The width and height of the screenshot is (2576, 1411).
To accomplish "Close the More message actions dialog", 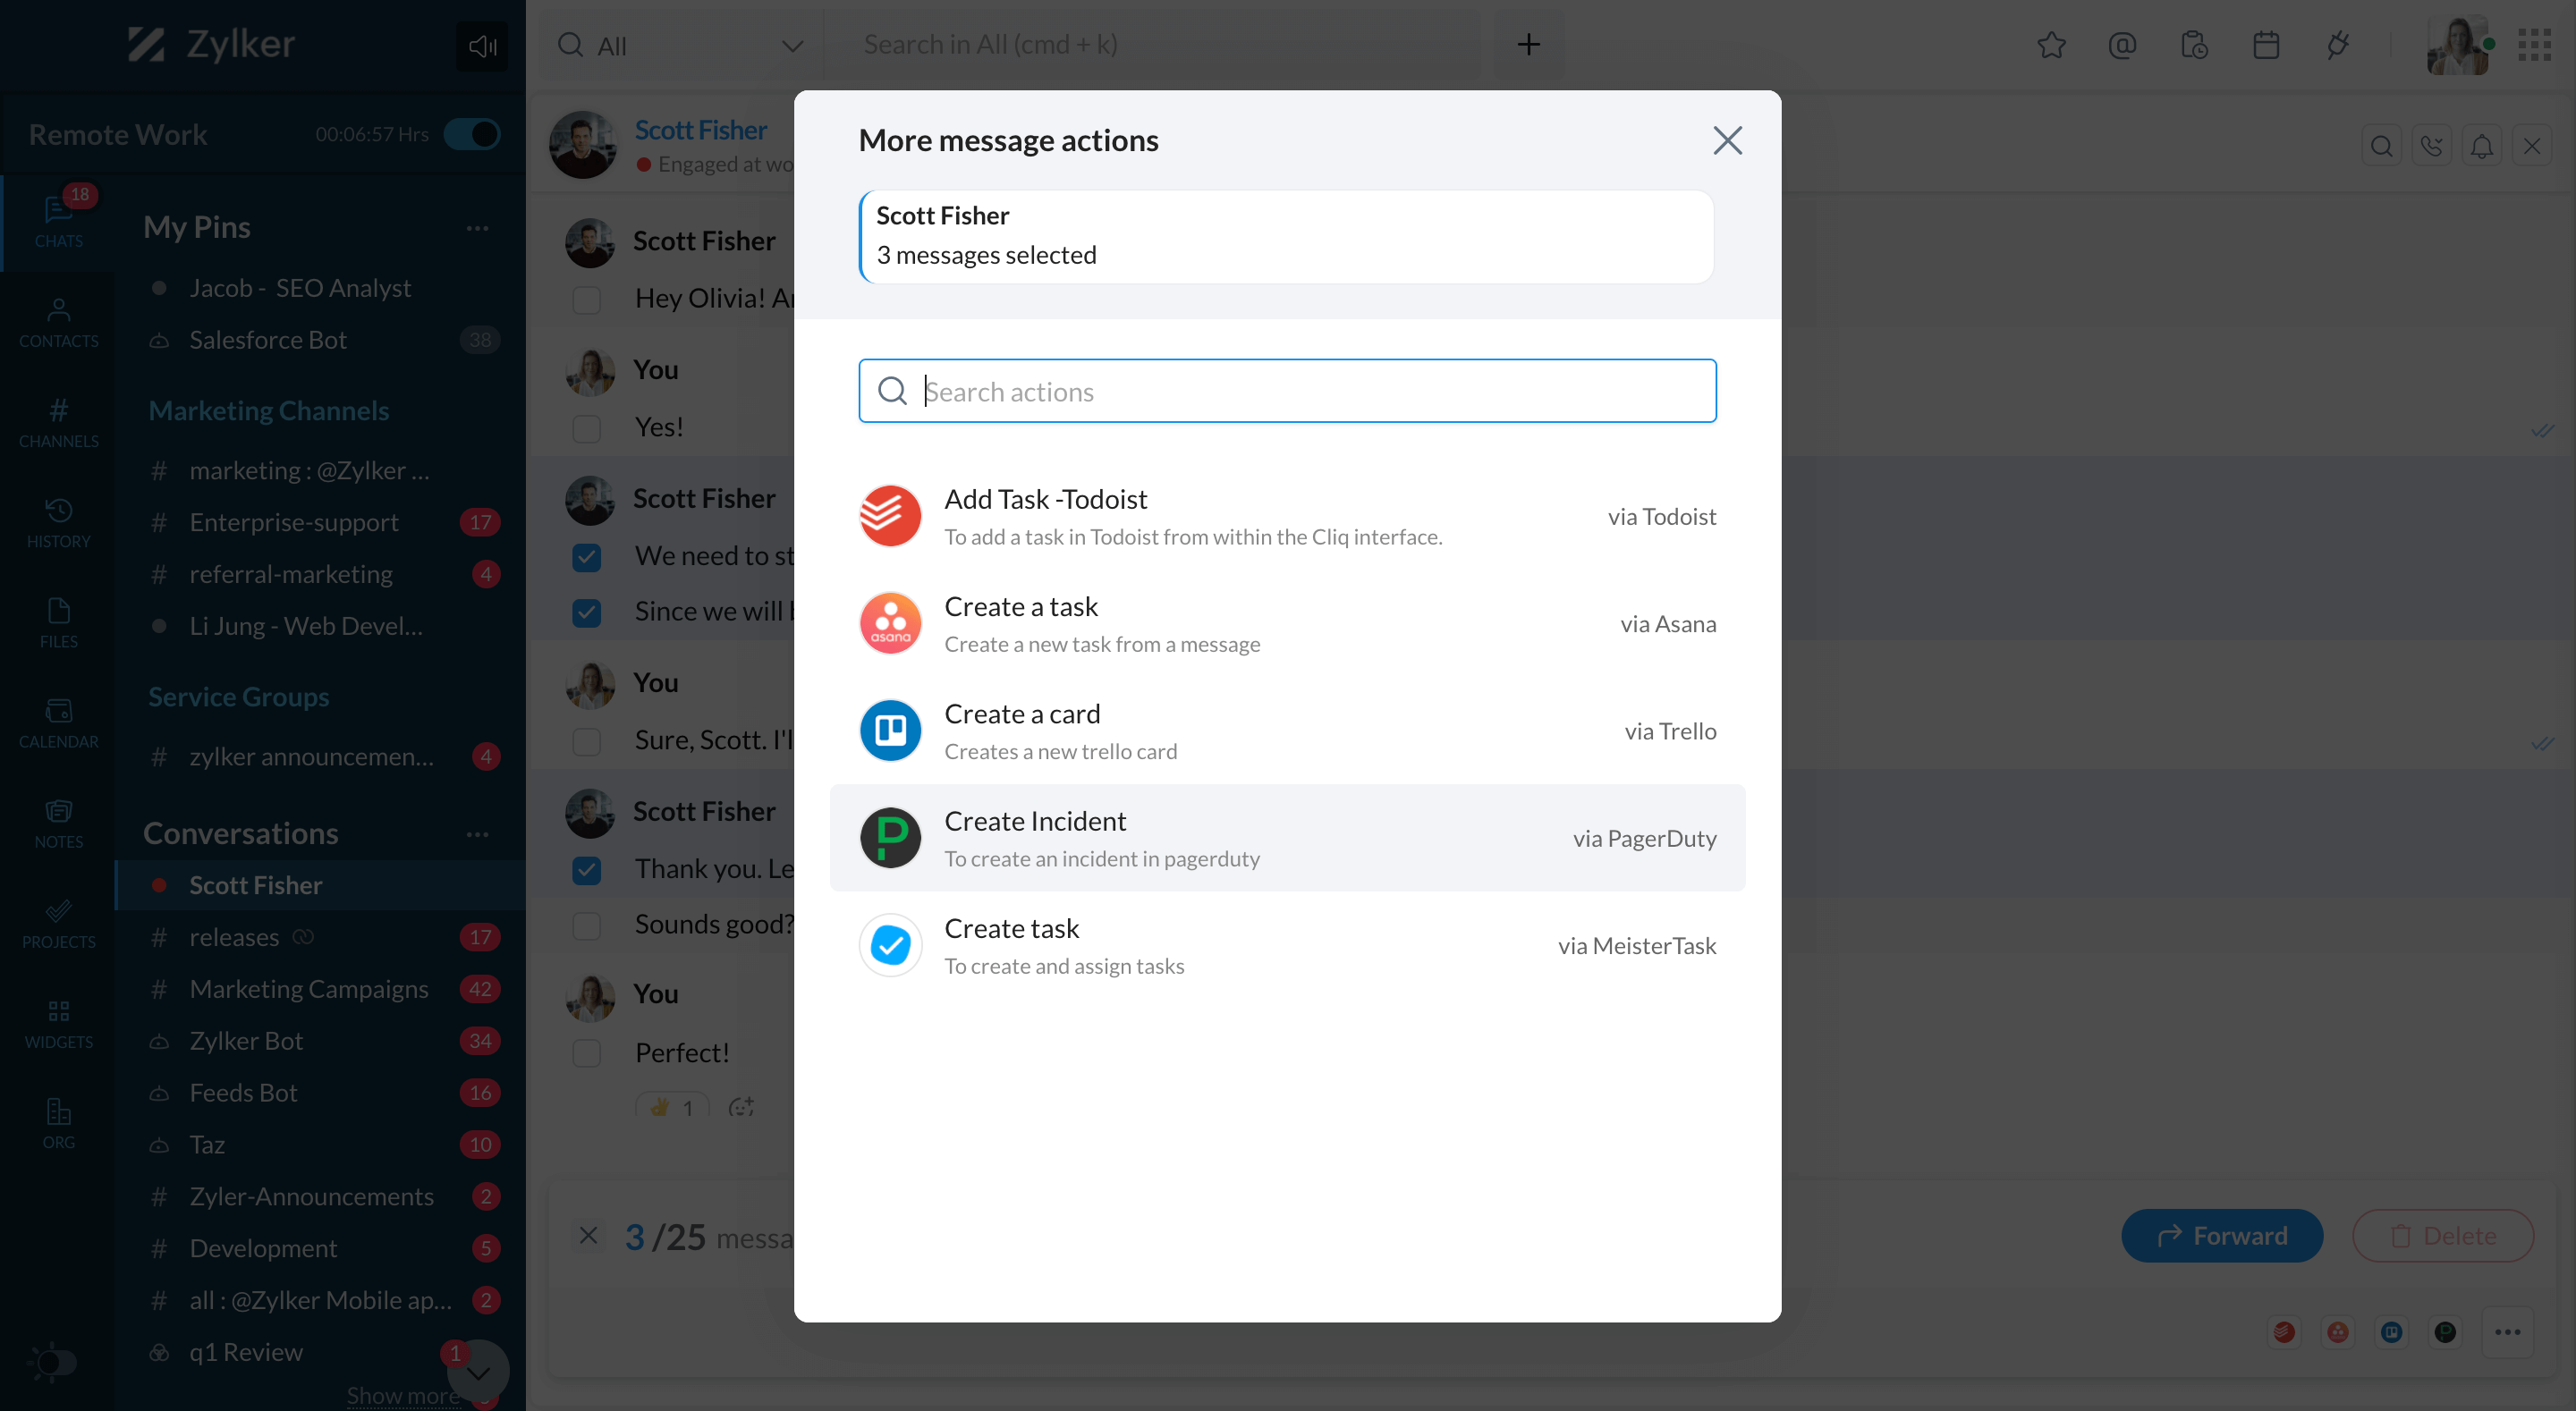I will 1727,140.
